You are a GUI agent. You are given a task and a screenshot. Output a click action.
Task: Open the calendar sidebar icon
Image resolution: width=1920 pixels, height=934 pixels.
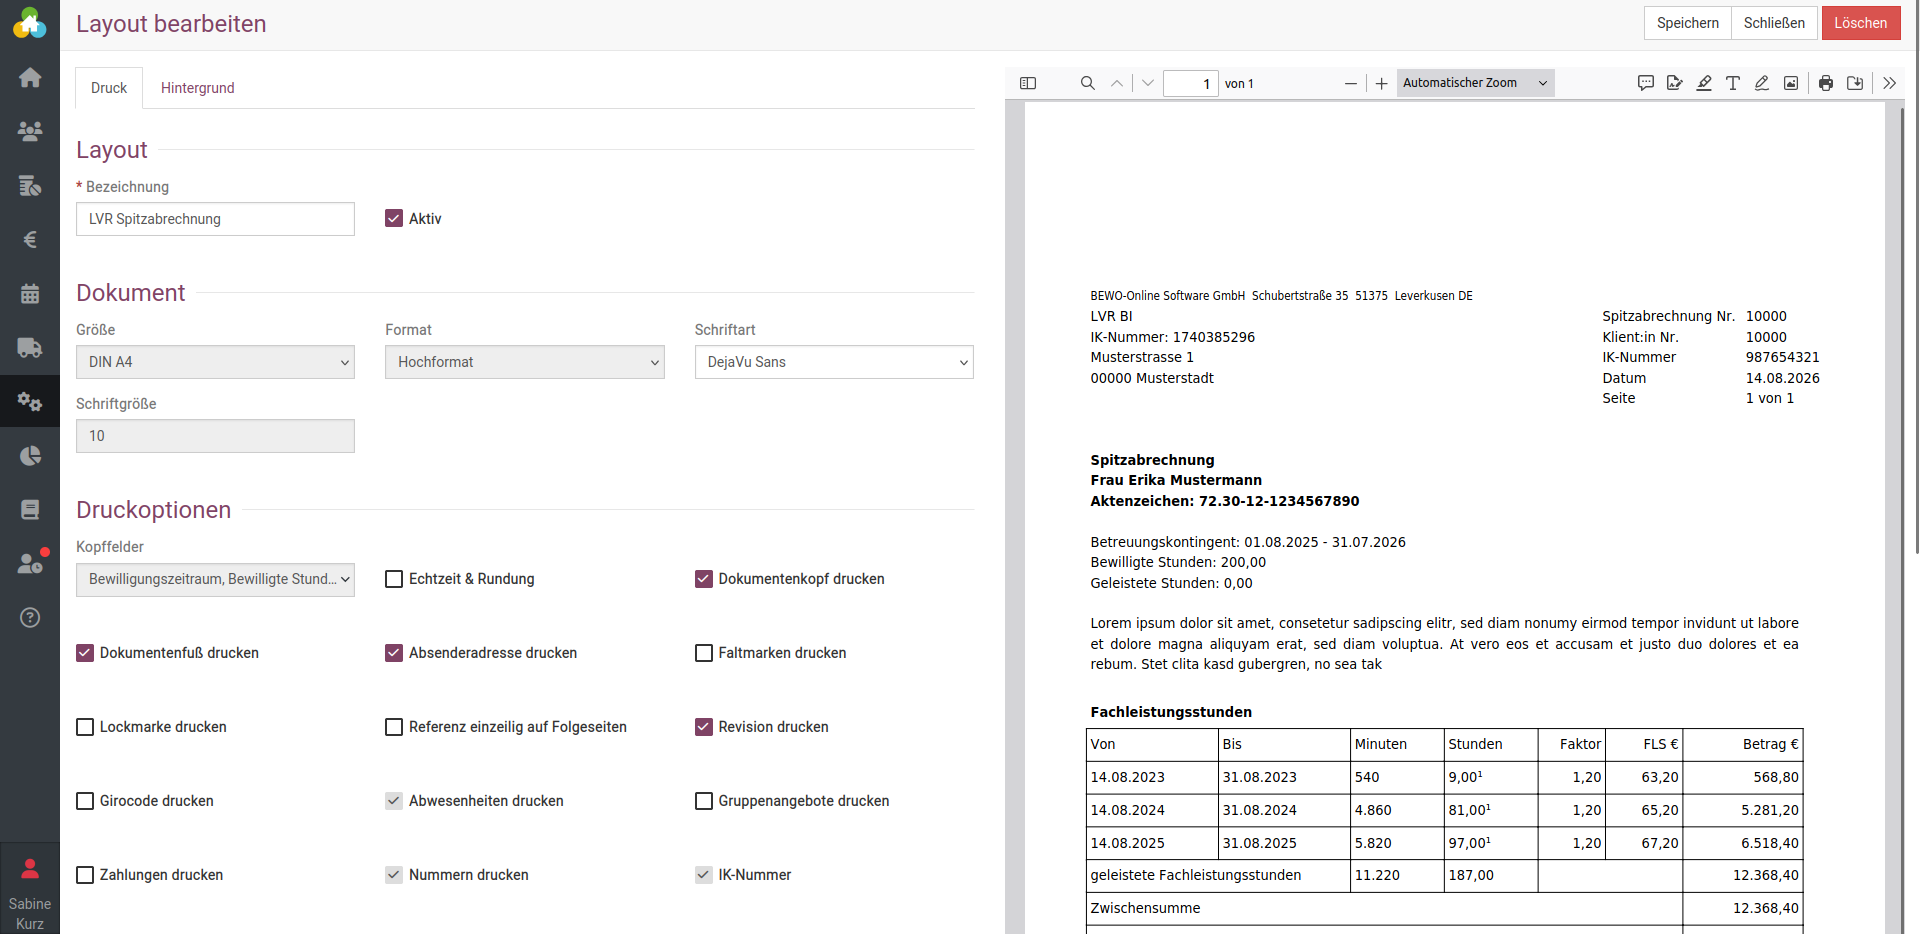click(30, 293)
